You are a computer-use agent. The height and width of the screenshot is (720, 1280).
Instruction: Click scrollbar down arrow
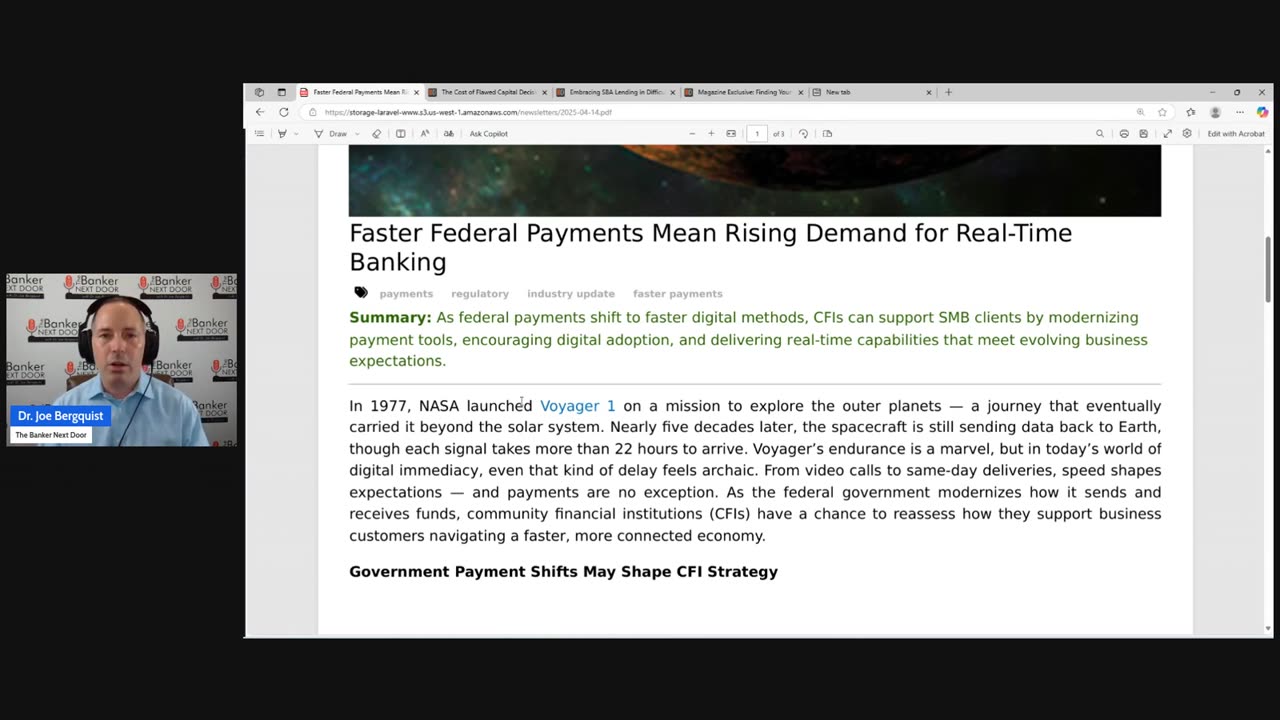1268,629
